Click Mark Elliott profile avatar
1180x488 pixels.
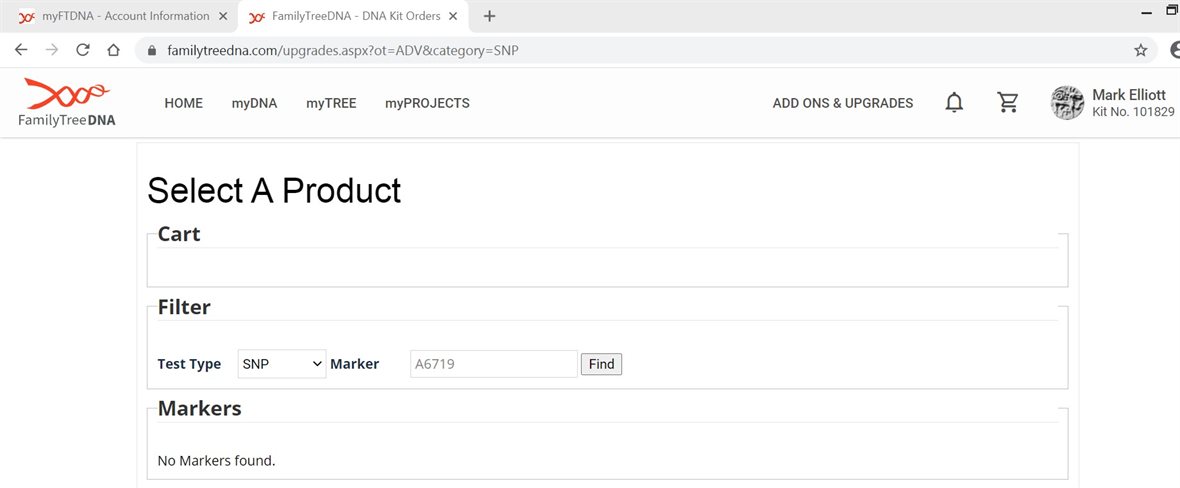(1067, 103)
